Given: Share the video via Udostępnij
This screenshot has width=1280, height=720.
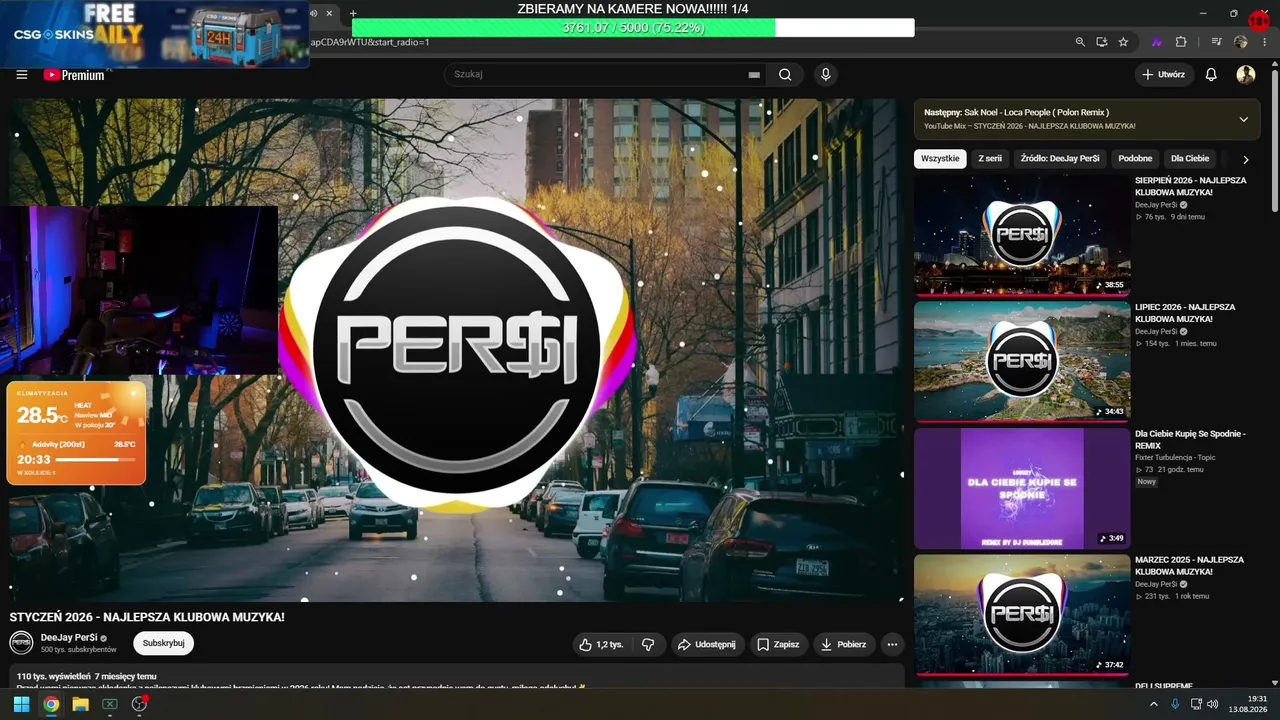Looking at the screenshot, I should 707,645.
